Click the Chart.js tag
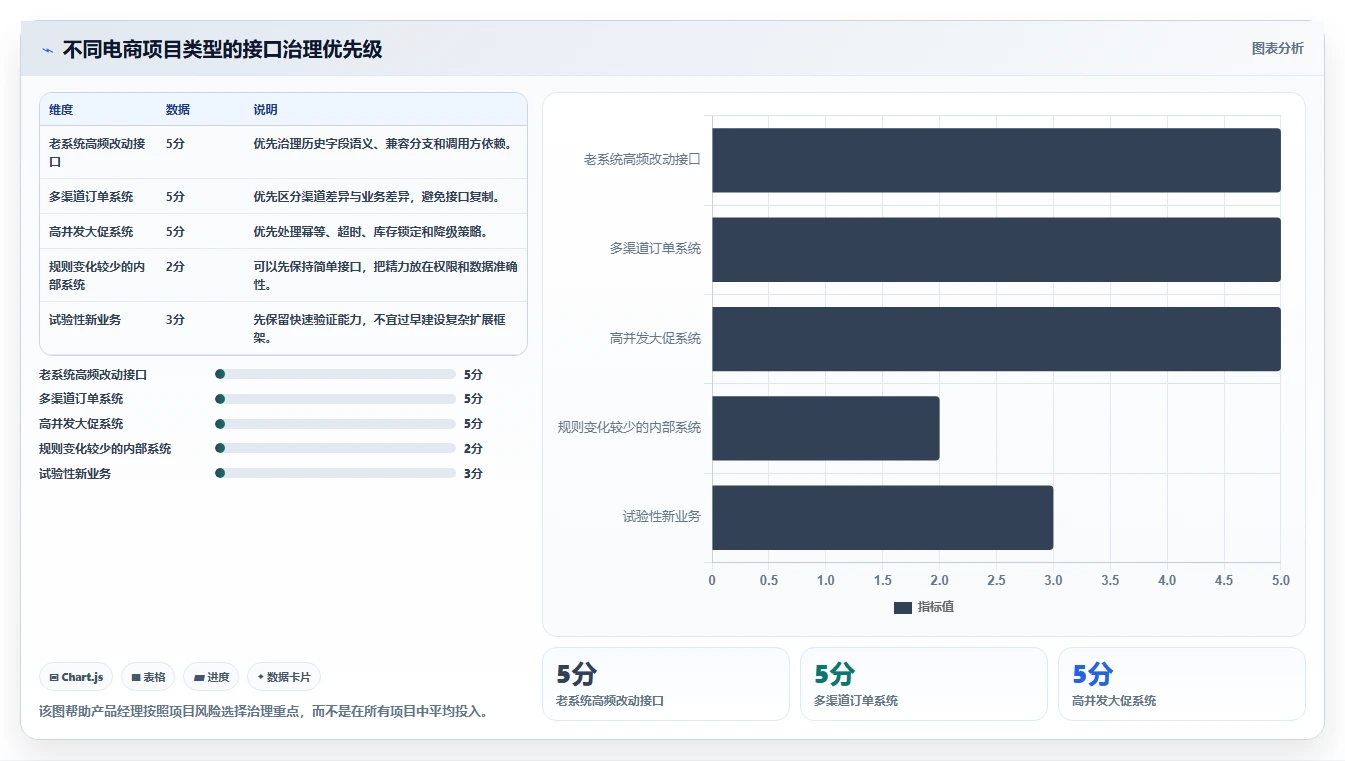 pos(76,677)
